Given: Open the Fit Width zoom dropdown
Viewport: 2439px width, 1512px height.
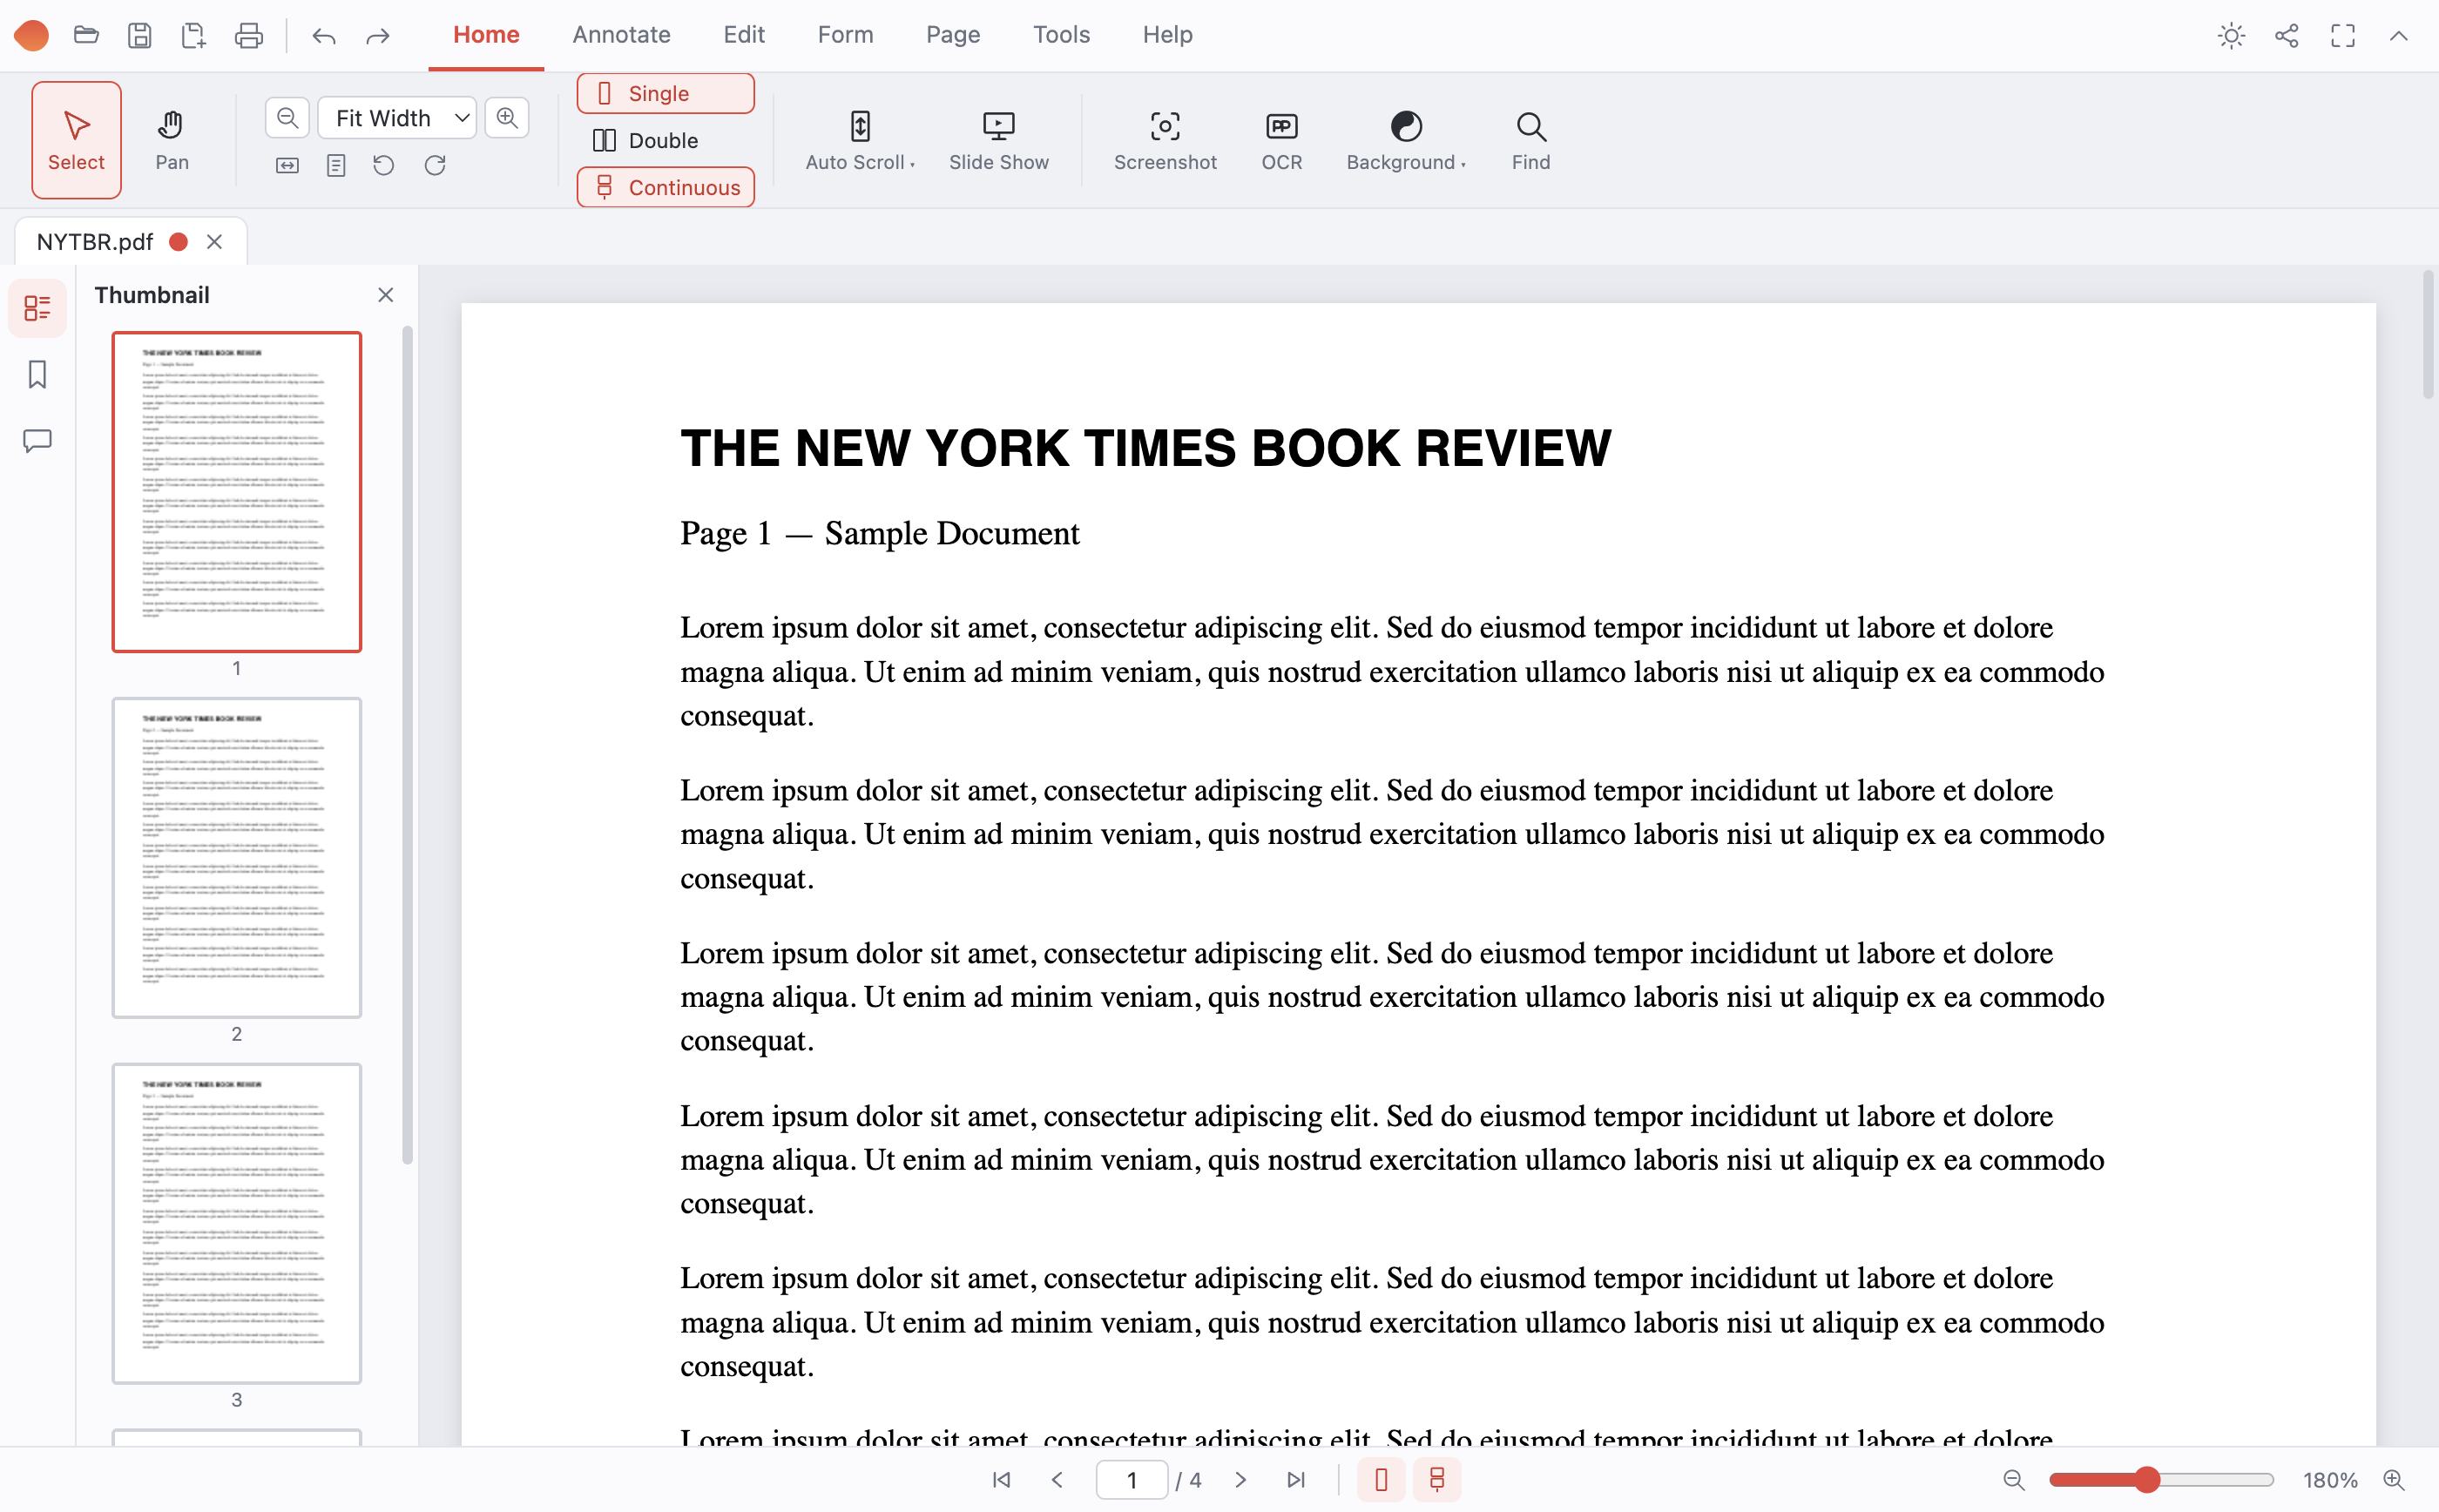Looking at the screenshot, I should coord(397,118).
